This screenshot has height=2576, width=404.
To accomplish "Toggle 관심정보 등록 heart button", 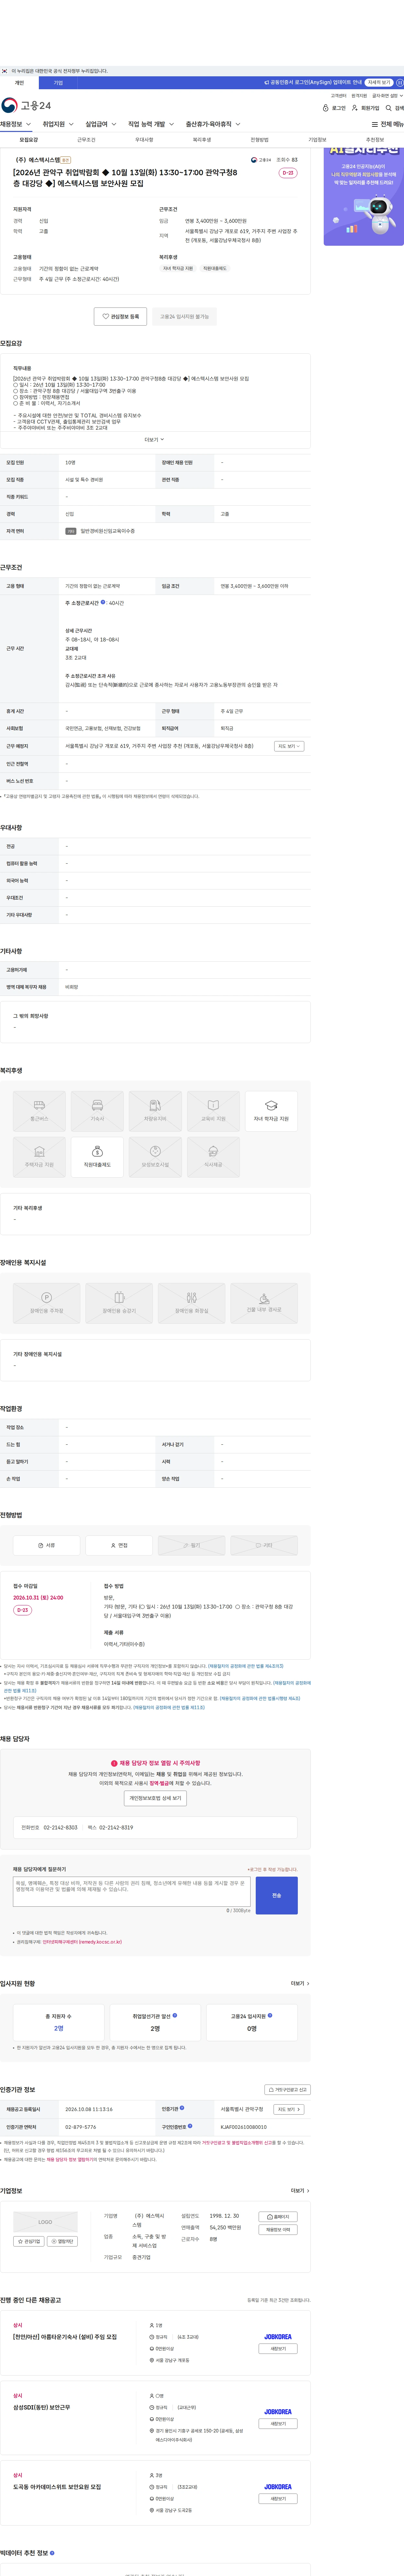I will pyautogui.click(x=120, y=316).
